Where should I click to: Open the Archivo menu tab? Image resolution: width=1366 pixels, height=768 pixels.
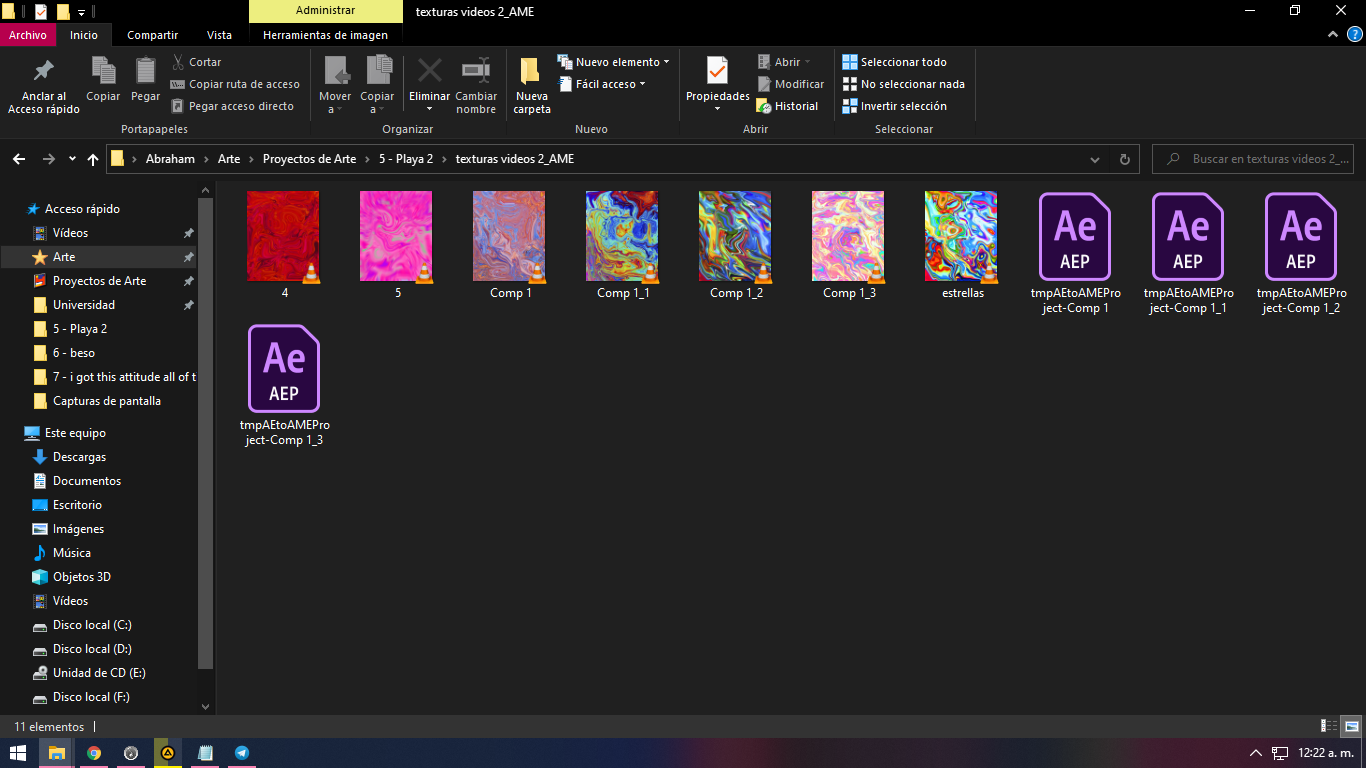(x=28, y=35)
